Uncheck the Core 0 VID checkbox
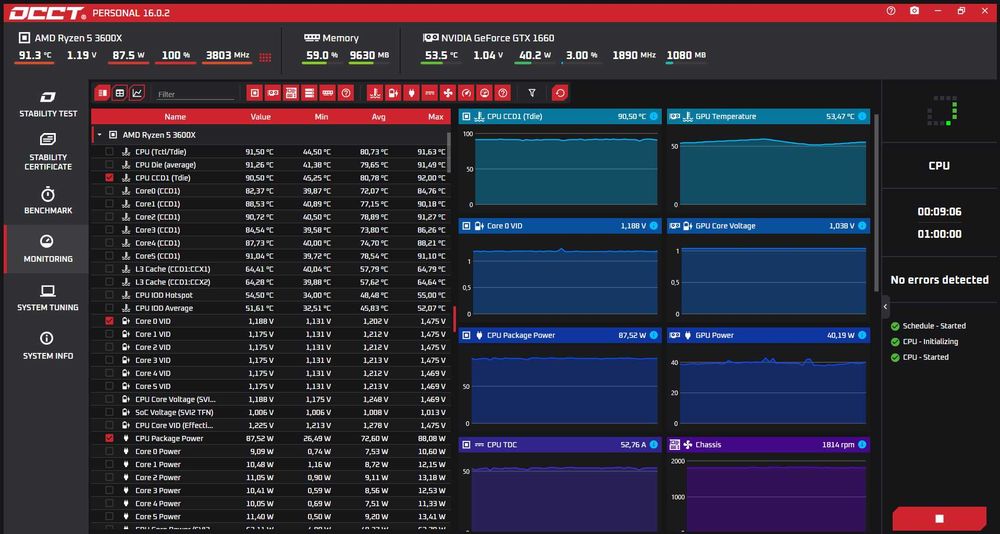The height and width of the screenshot is (534, 1000). [x=109, y=321]
